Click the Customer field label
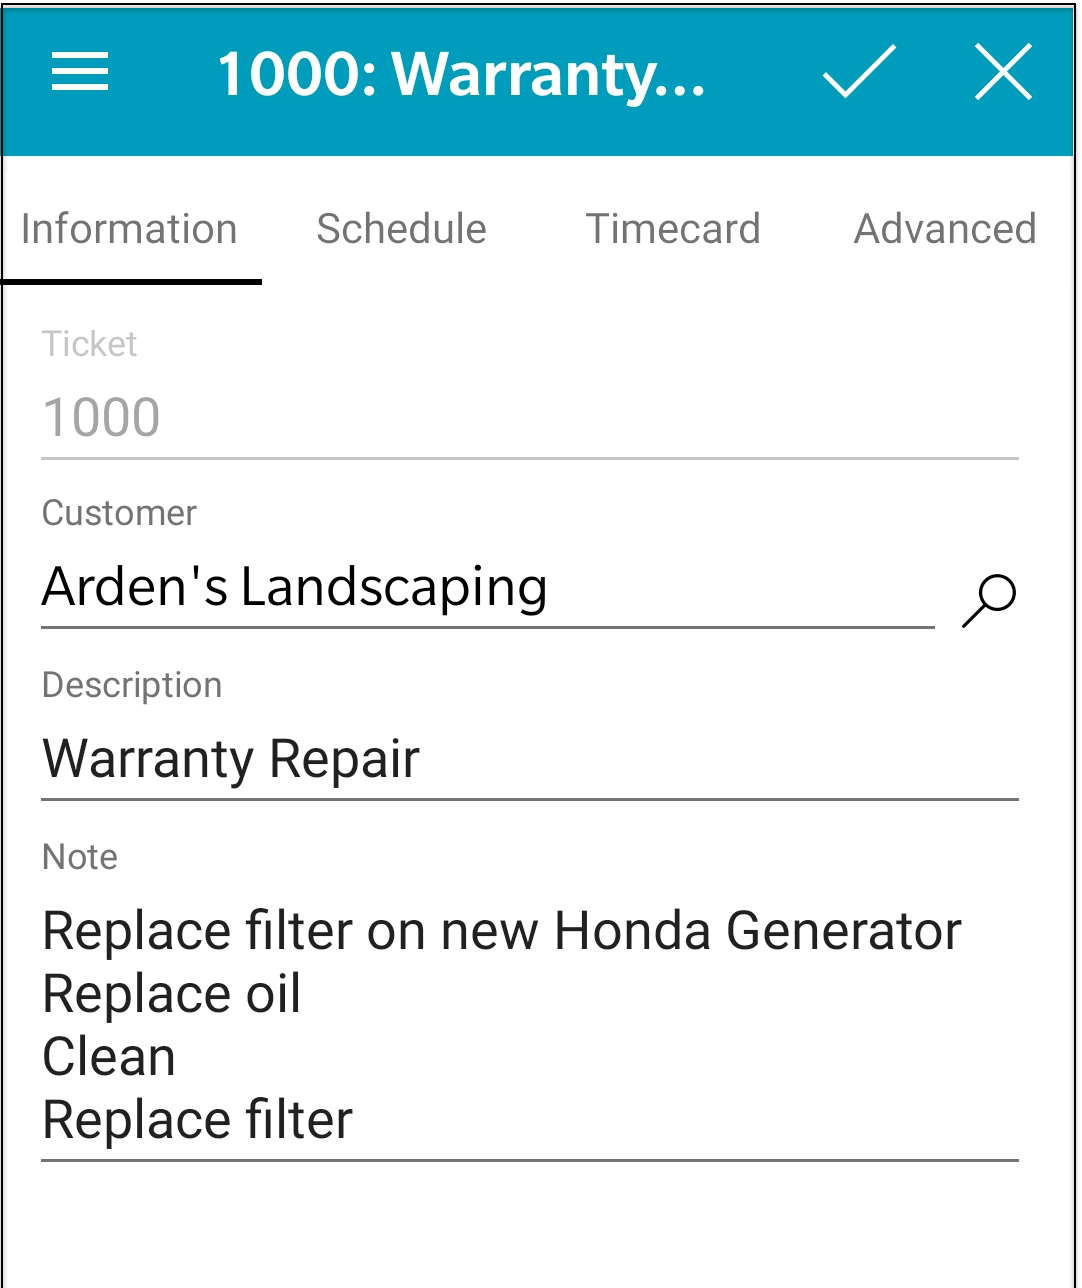The image size is (1082, 1288). click(119, 513)
